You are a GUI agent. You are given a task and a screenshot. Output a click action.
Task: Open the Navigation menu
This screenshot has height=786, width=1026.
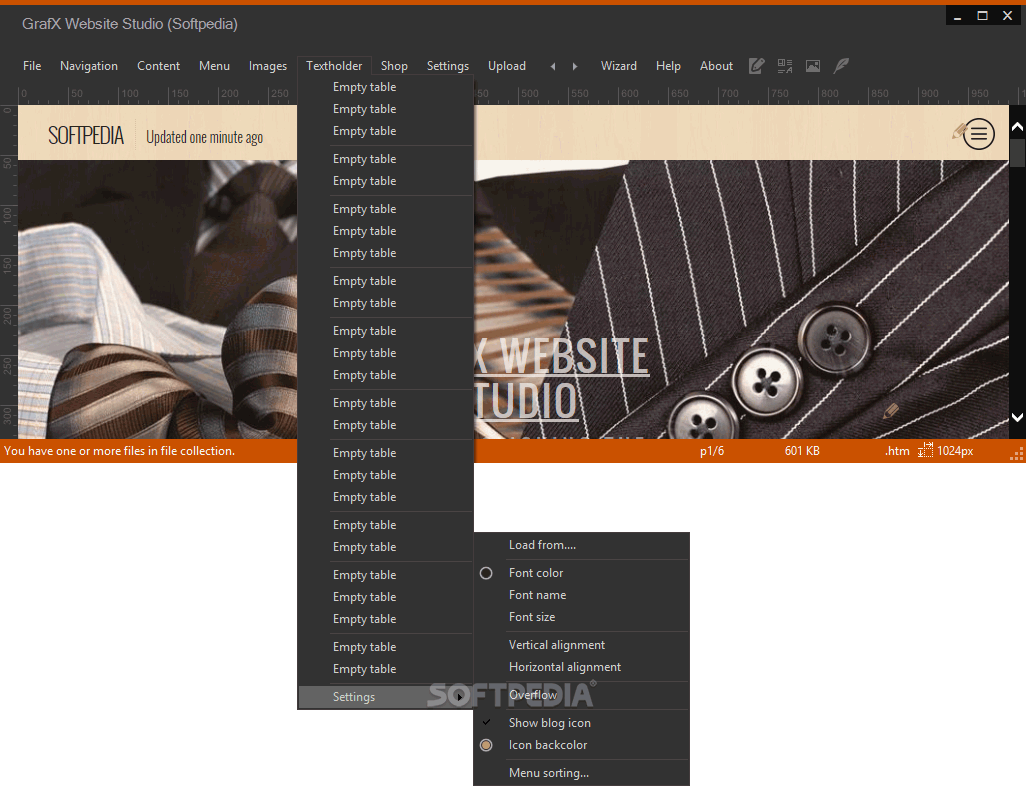(89, 66)
